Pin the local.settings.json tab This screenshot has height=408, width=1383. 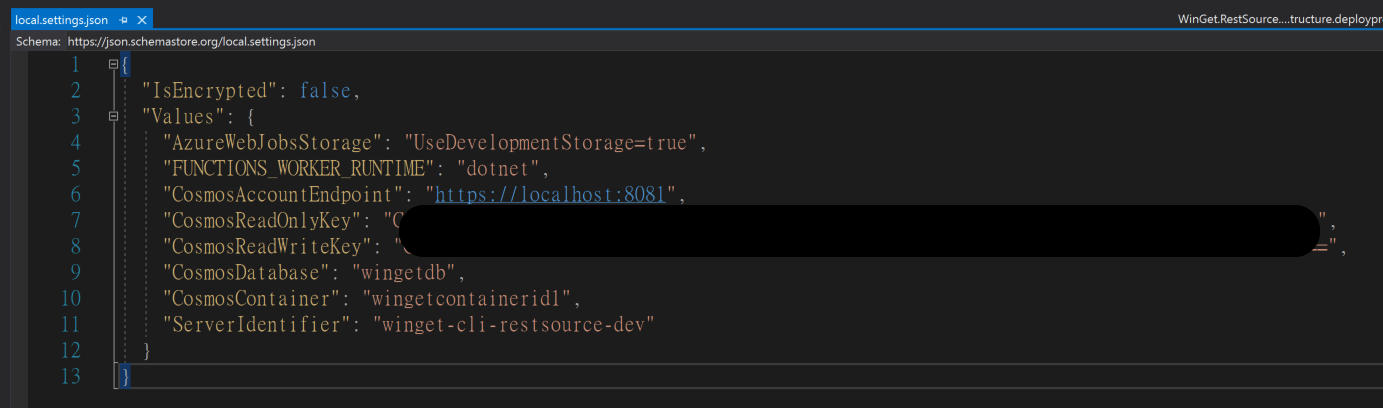(x=123, y=20)
